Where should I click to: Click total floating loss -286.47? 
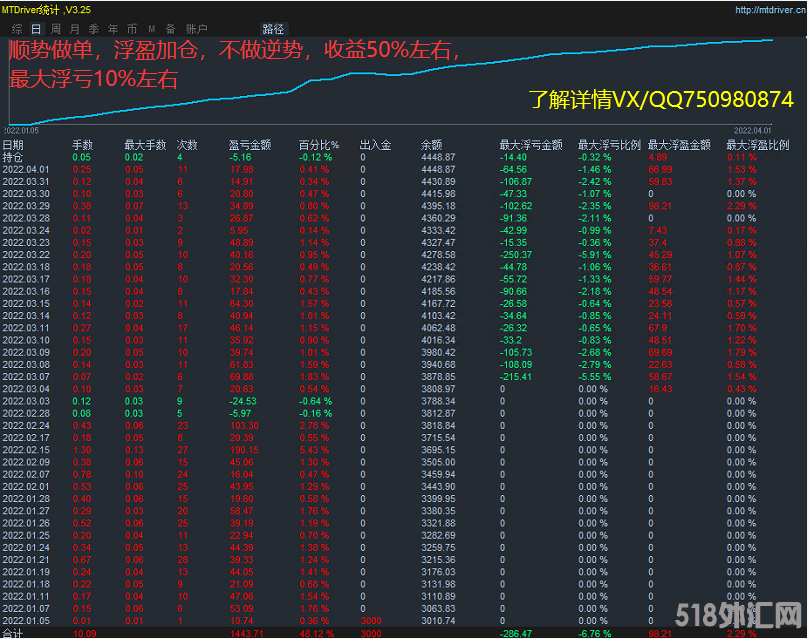(515, 633)
